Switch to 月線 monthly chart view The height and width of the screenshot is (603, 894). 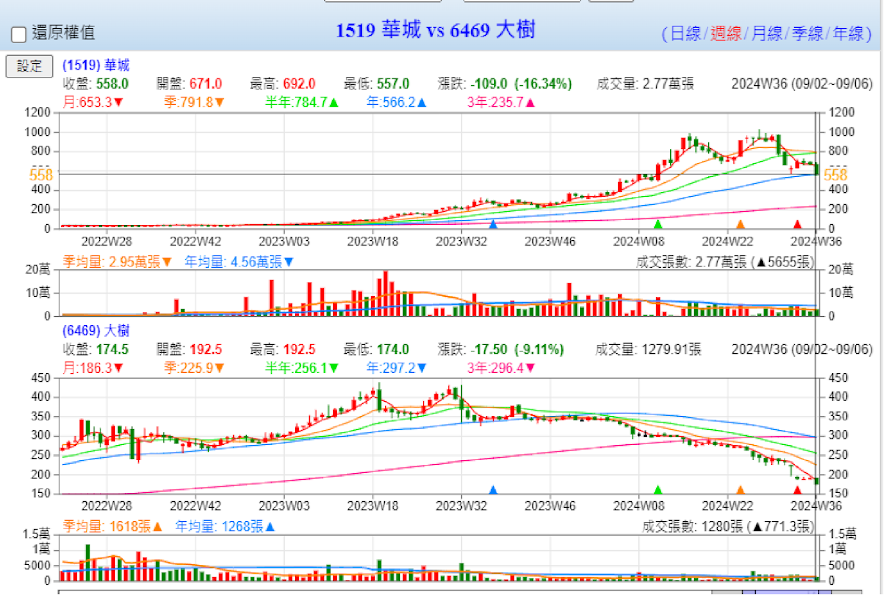pyautogui.click(x=766, y=34)
